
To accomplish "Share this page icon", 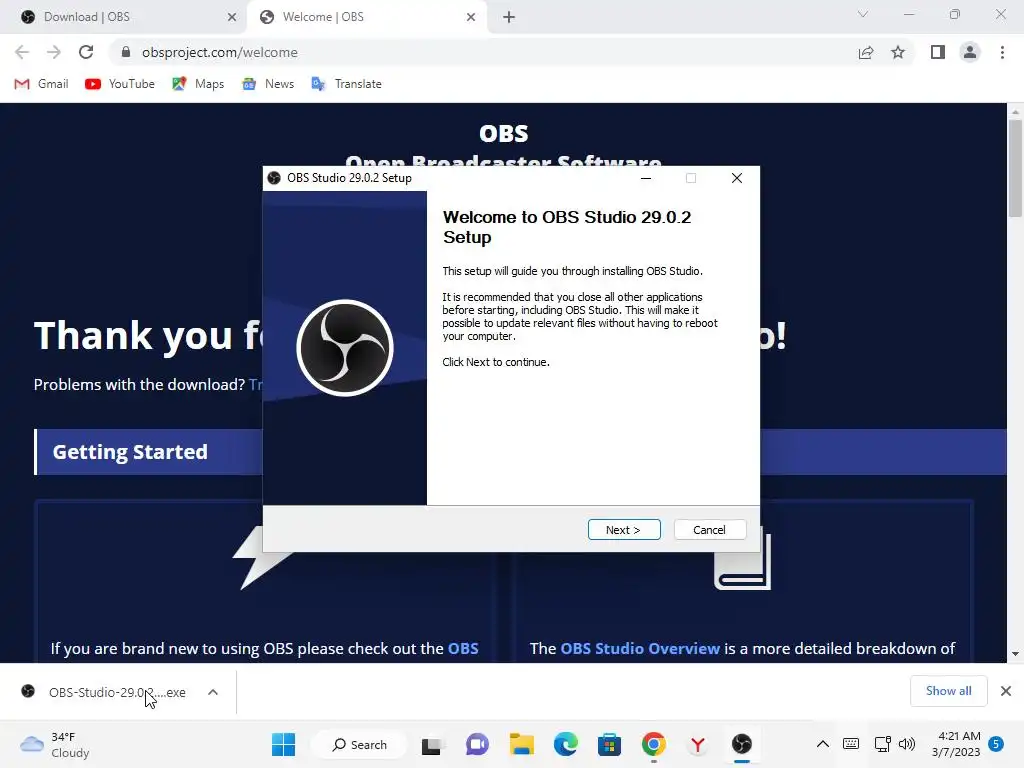I will pyautogui.click(x=866, y=52).
